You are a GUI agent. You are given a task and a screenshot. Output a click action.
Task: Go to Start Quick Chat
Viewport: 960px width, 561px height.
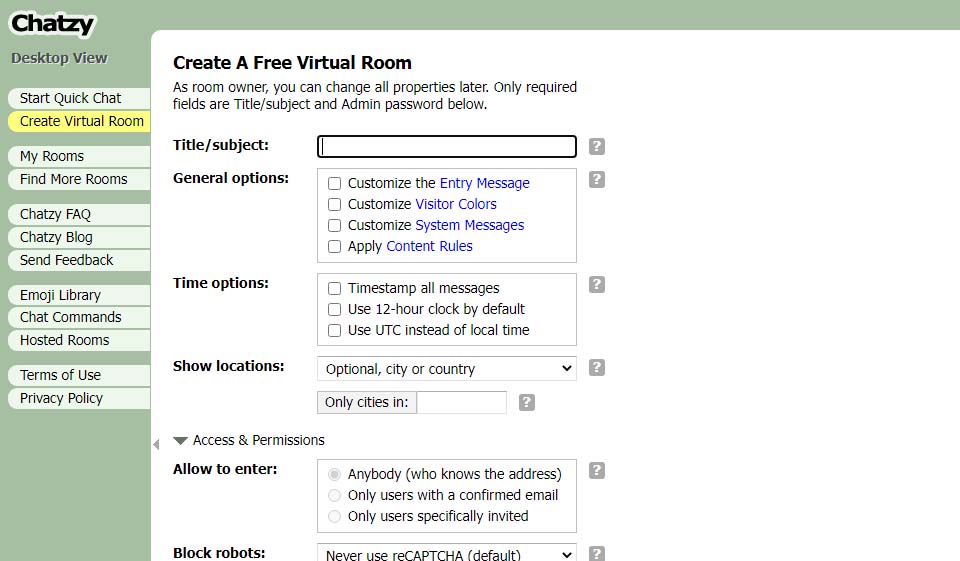click(x=70, y=98)
